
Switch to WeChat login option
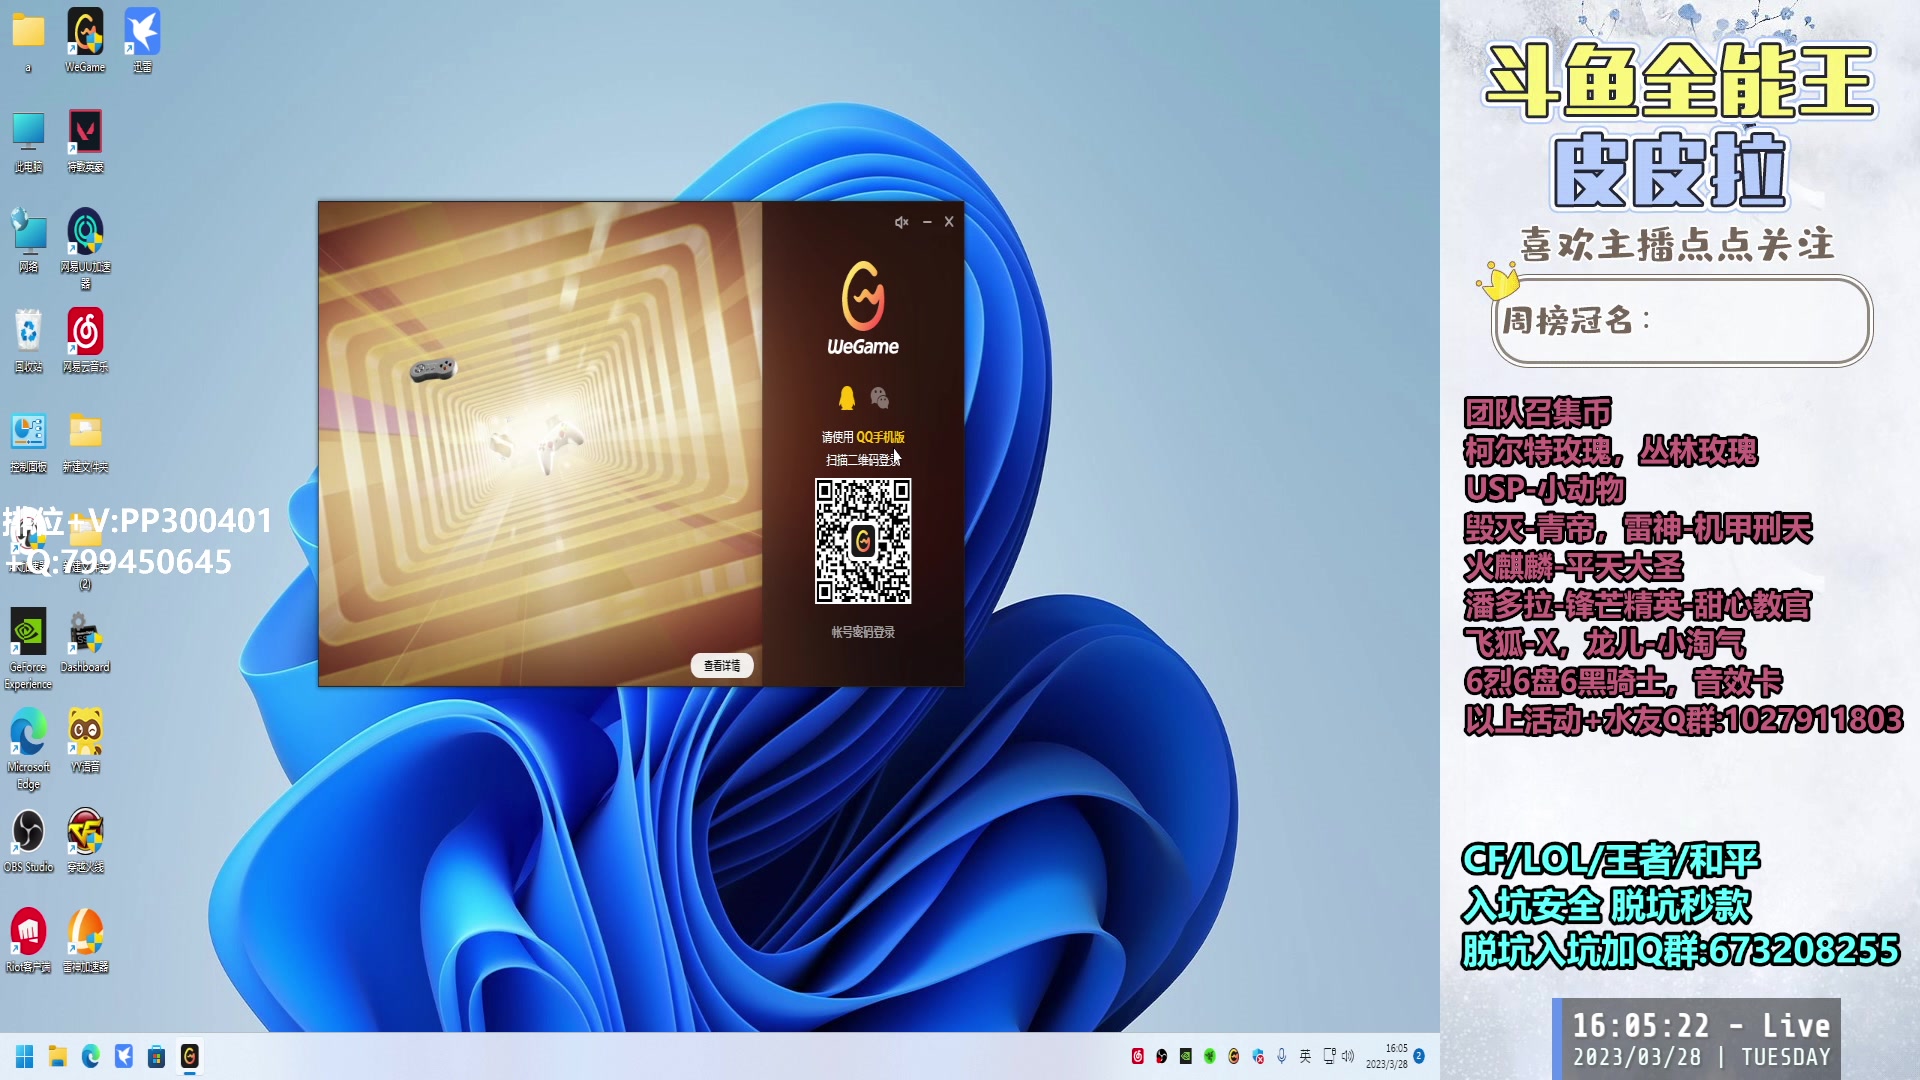click(880, 398)
